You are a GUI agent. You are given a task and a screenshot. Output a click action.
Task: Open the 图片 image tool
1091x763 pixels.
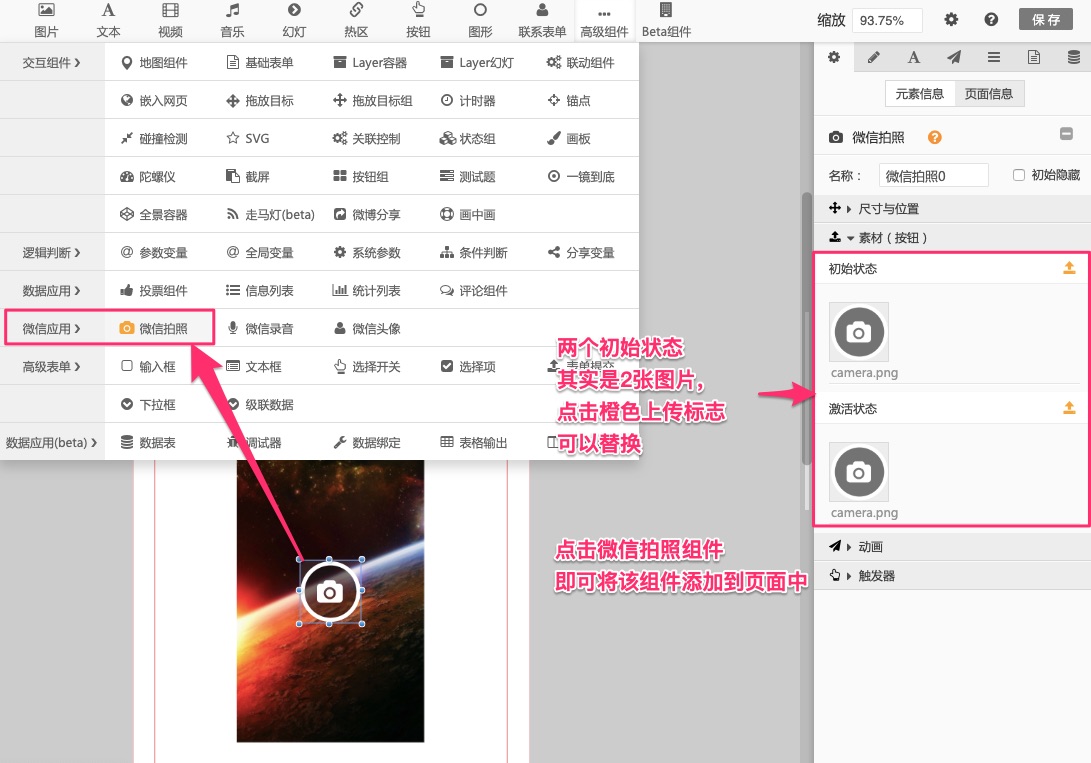46,20
